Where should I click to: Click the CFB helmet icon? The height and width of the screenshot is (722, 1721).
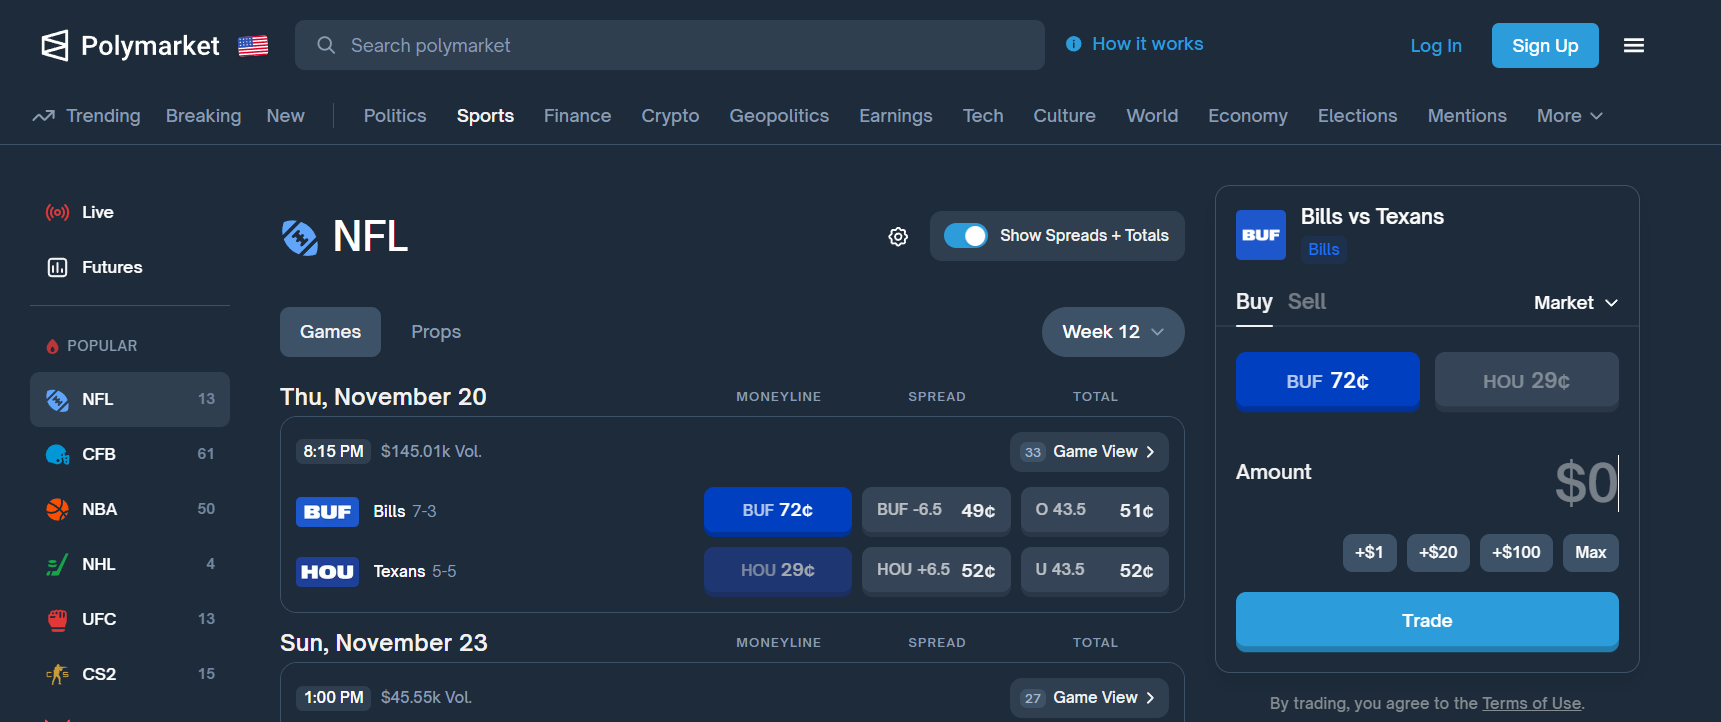[57, 454]
